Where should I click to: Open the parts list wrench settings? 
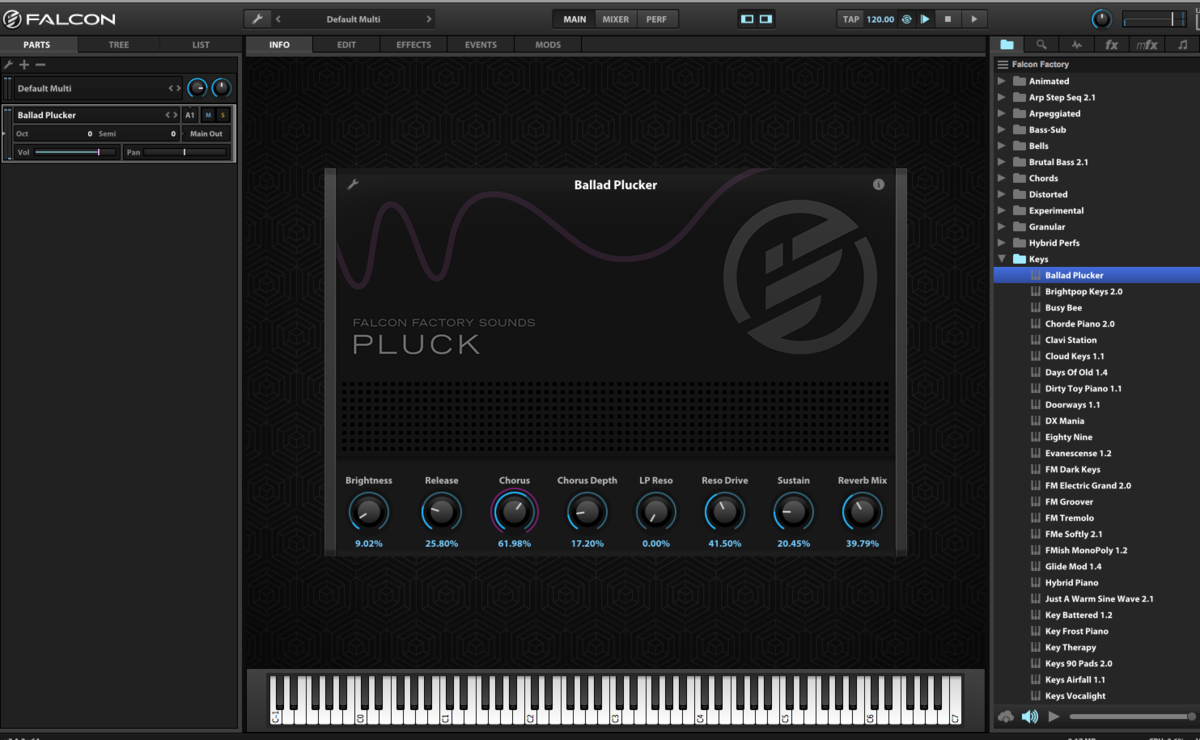pos(9,65)
